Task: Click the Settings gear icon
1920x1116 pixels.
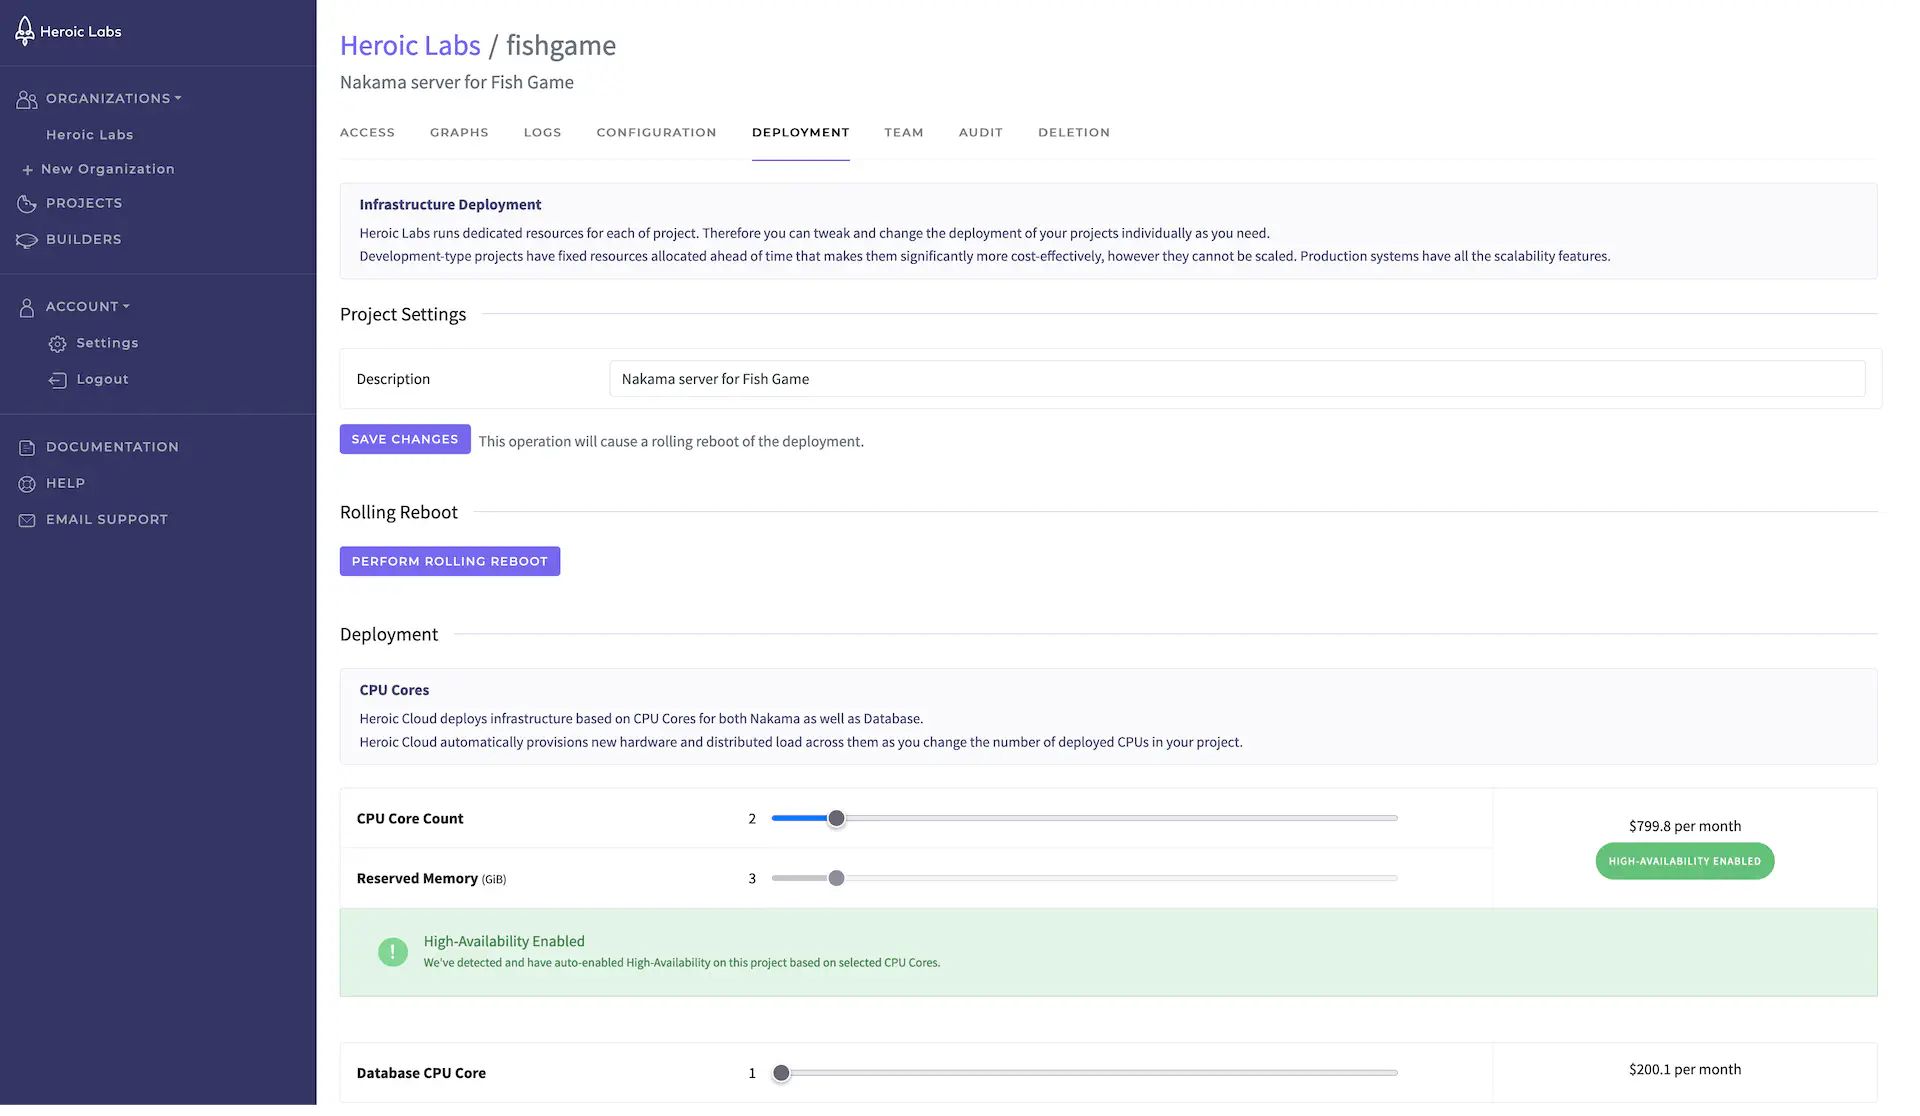Action: coord(57,344)
